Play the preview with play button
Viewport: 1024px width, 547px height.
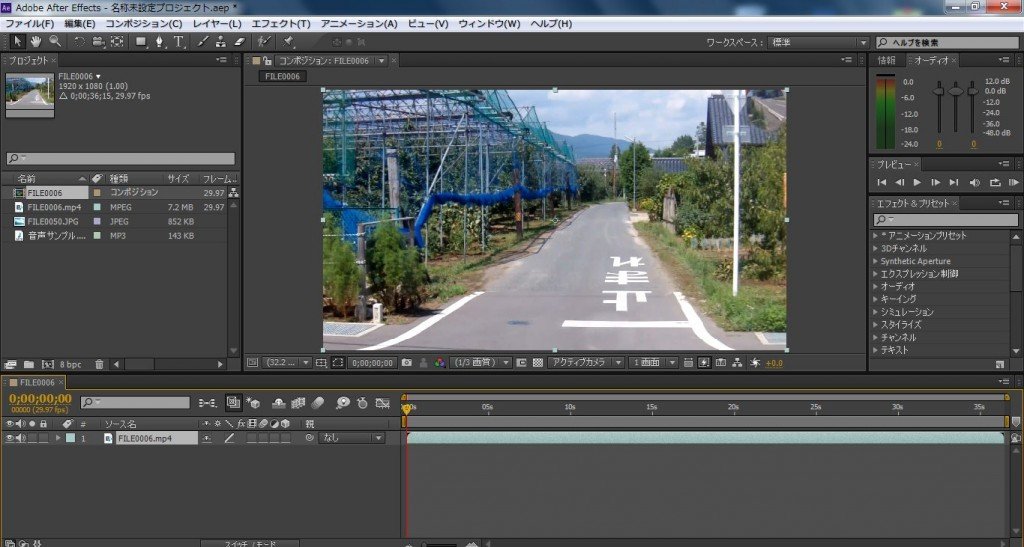917,183
